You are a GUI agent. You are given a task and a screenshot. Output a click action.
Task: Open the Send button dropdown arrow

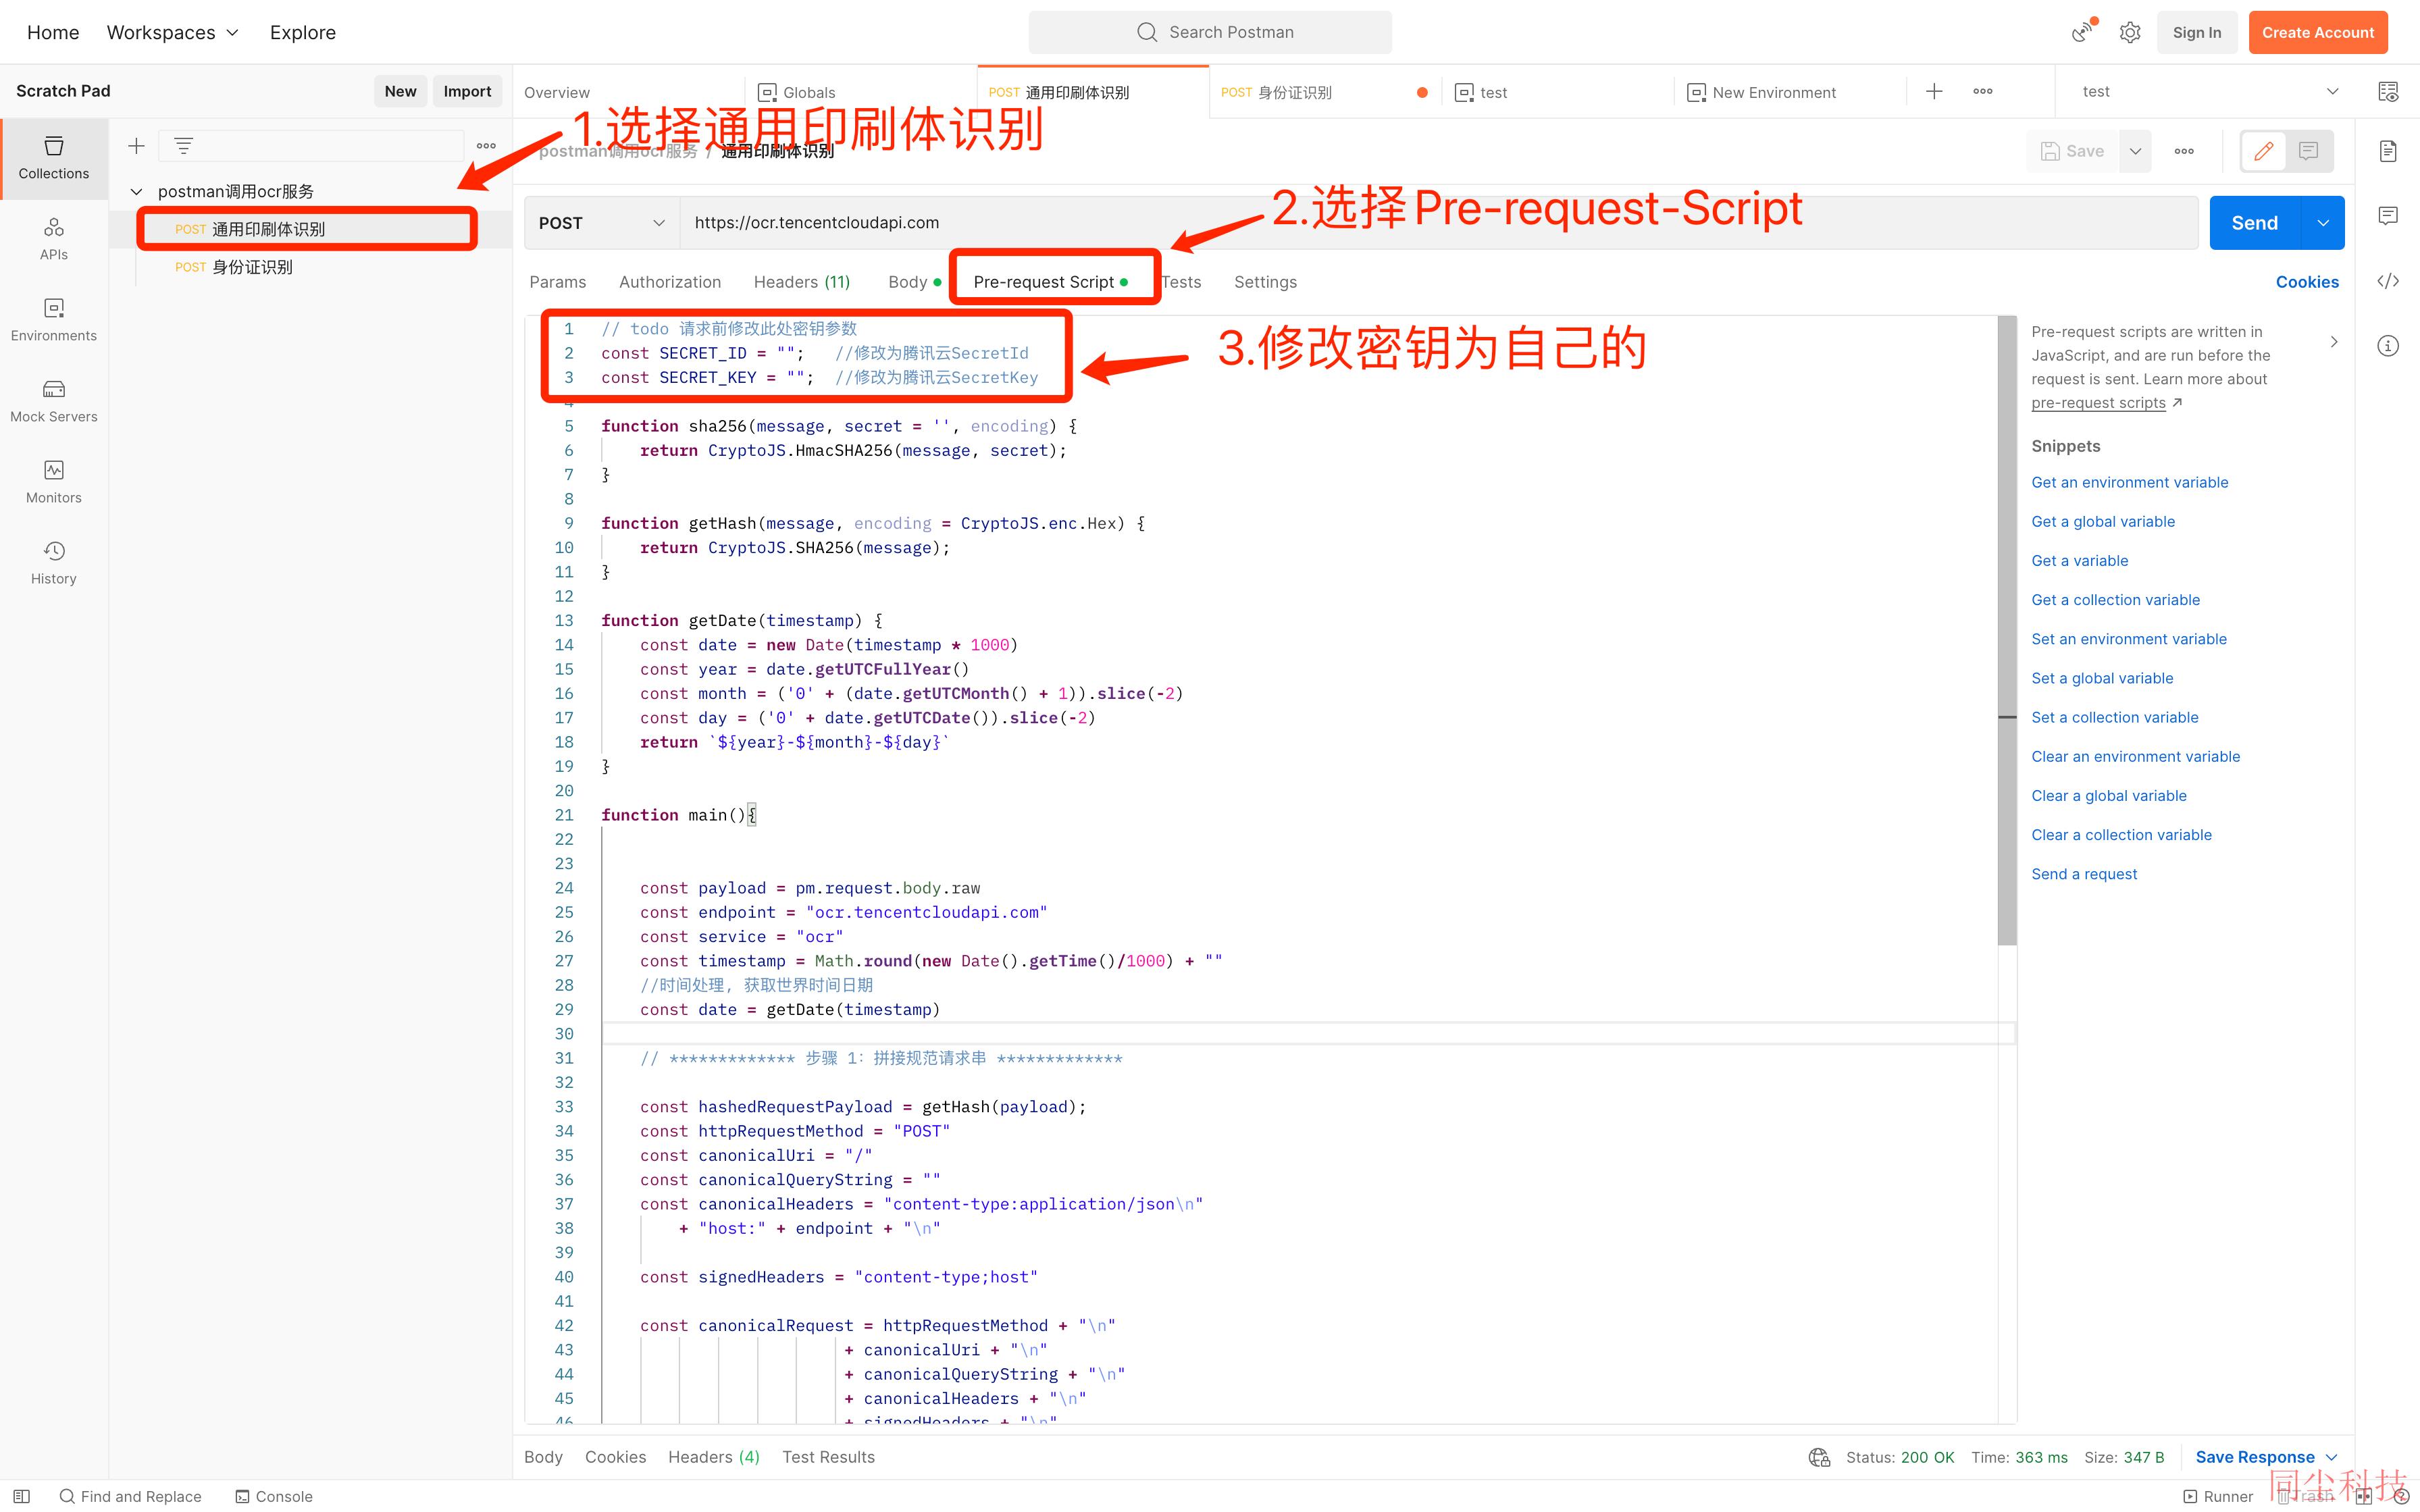2323,223
